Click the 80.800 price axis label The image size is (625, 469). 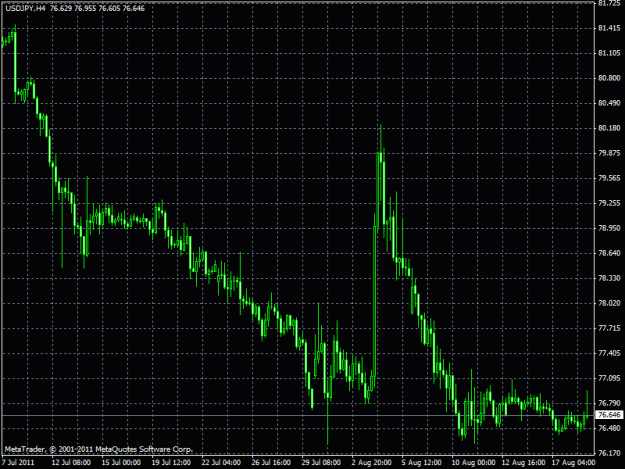pos(609,78)
